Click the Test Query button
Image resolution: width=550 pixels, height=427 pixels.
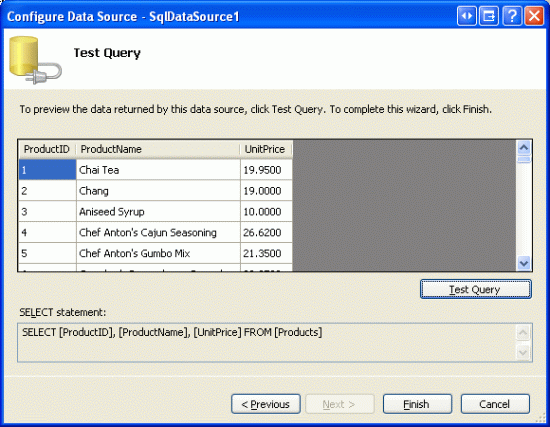476,289
